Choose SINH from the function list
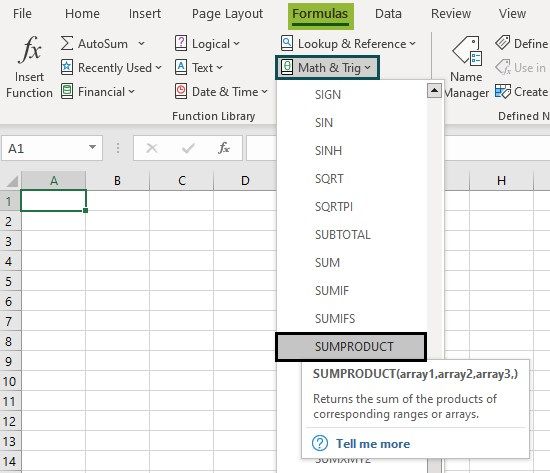550x473 pixels. (x=352, y=151)
